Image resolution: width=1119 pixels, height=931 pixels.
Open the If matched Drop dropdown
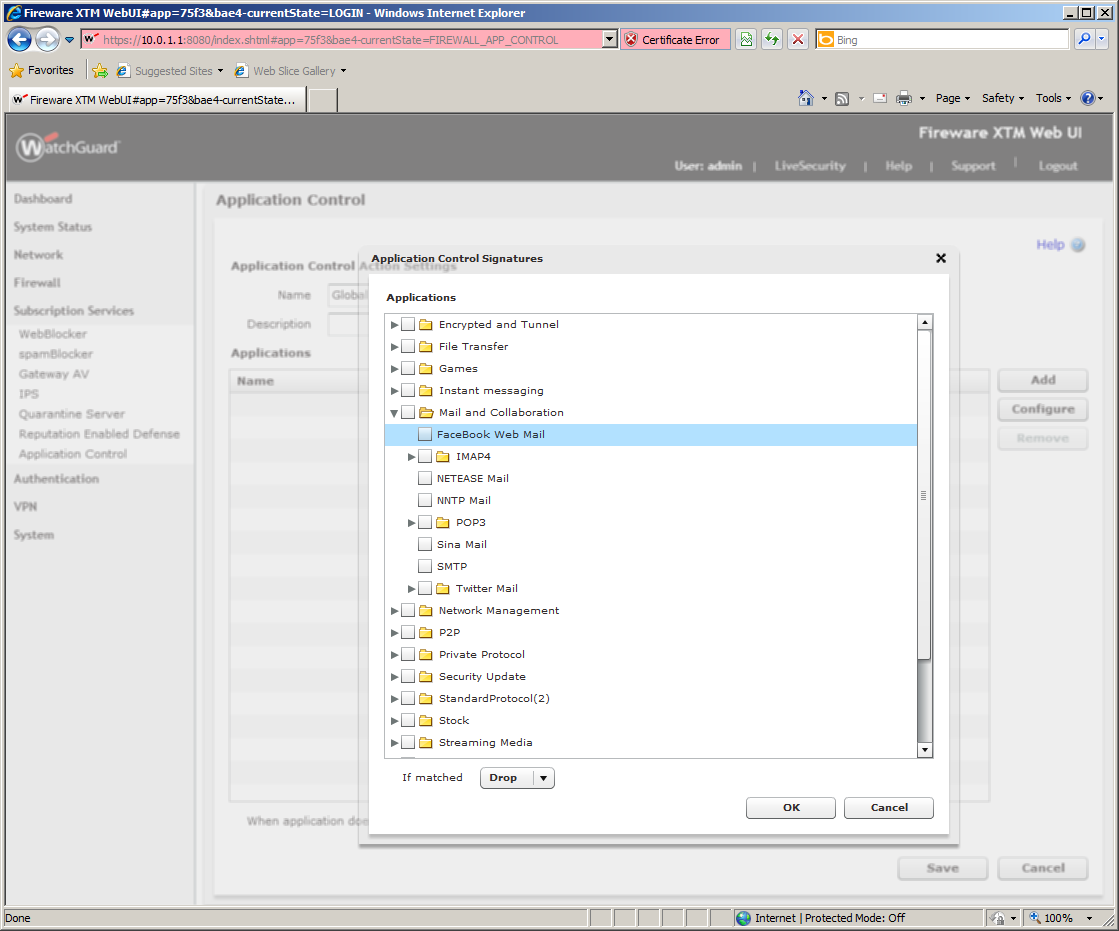pos(543,778)
